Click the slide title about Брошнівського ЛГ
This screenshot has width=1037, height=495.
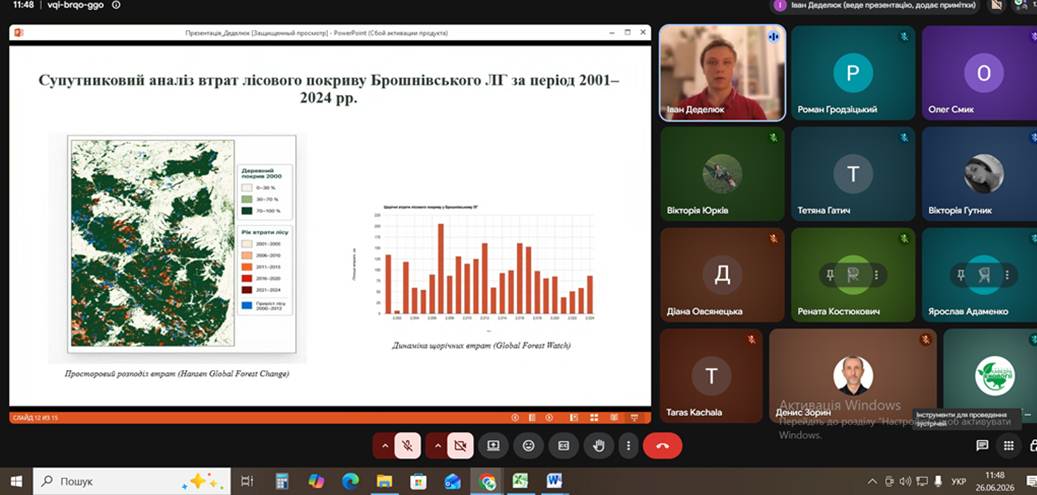coord(329,89)
